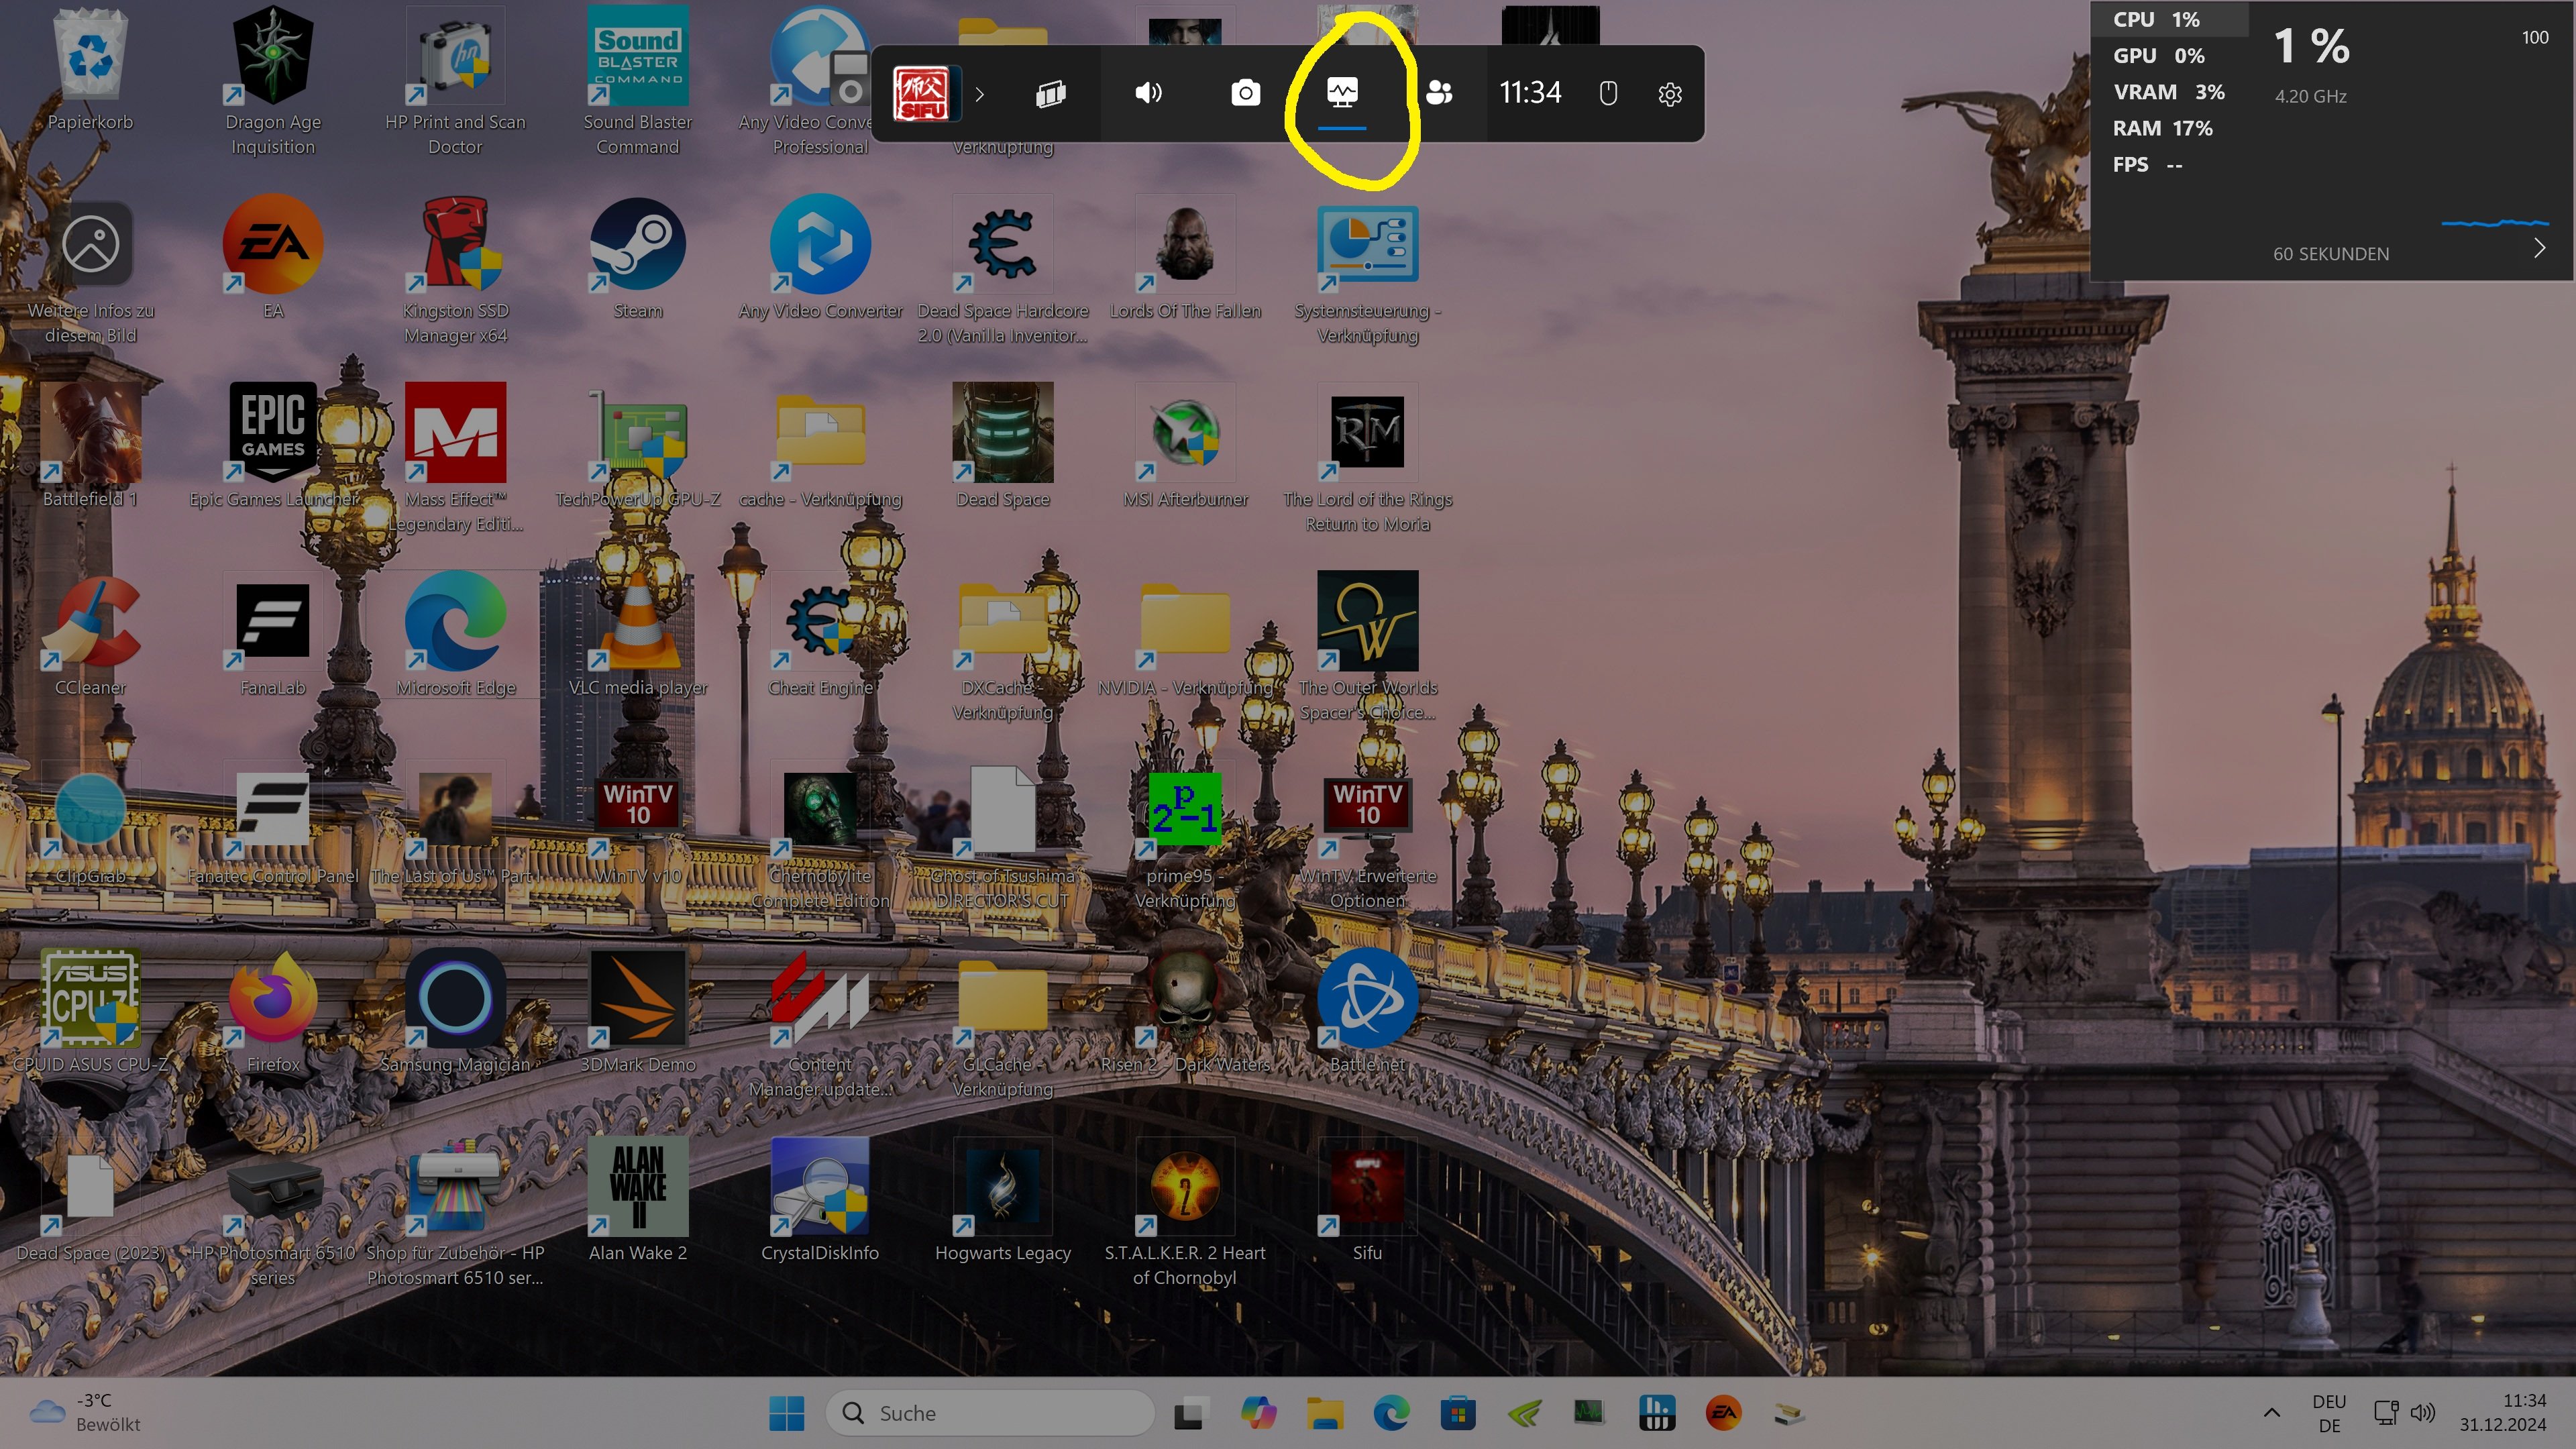Open Copilot from the taskbar
The width and height of the screenshot is (2576, 1449).
pyautogui.click(x=1257, y=1413)
